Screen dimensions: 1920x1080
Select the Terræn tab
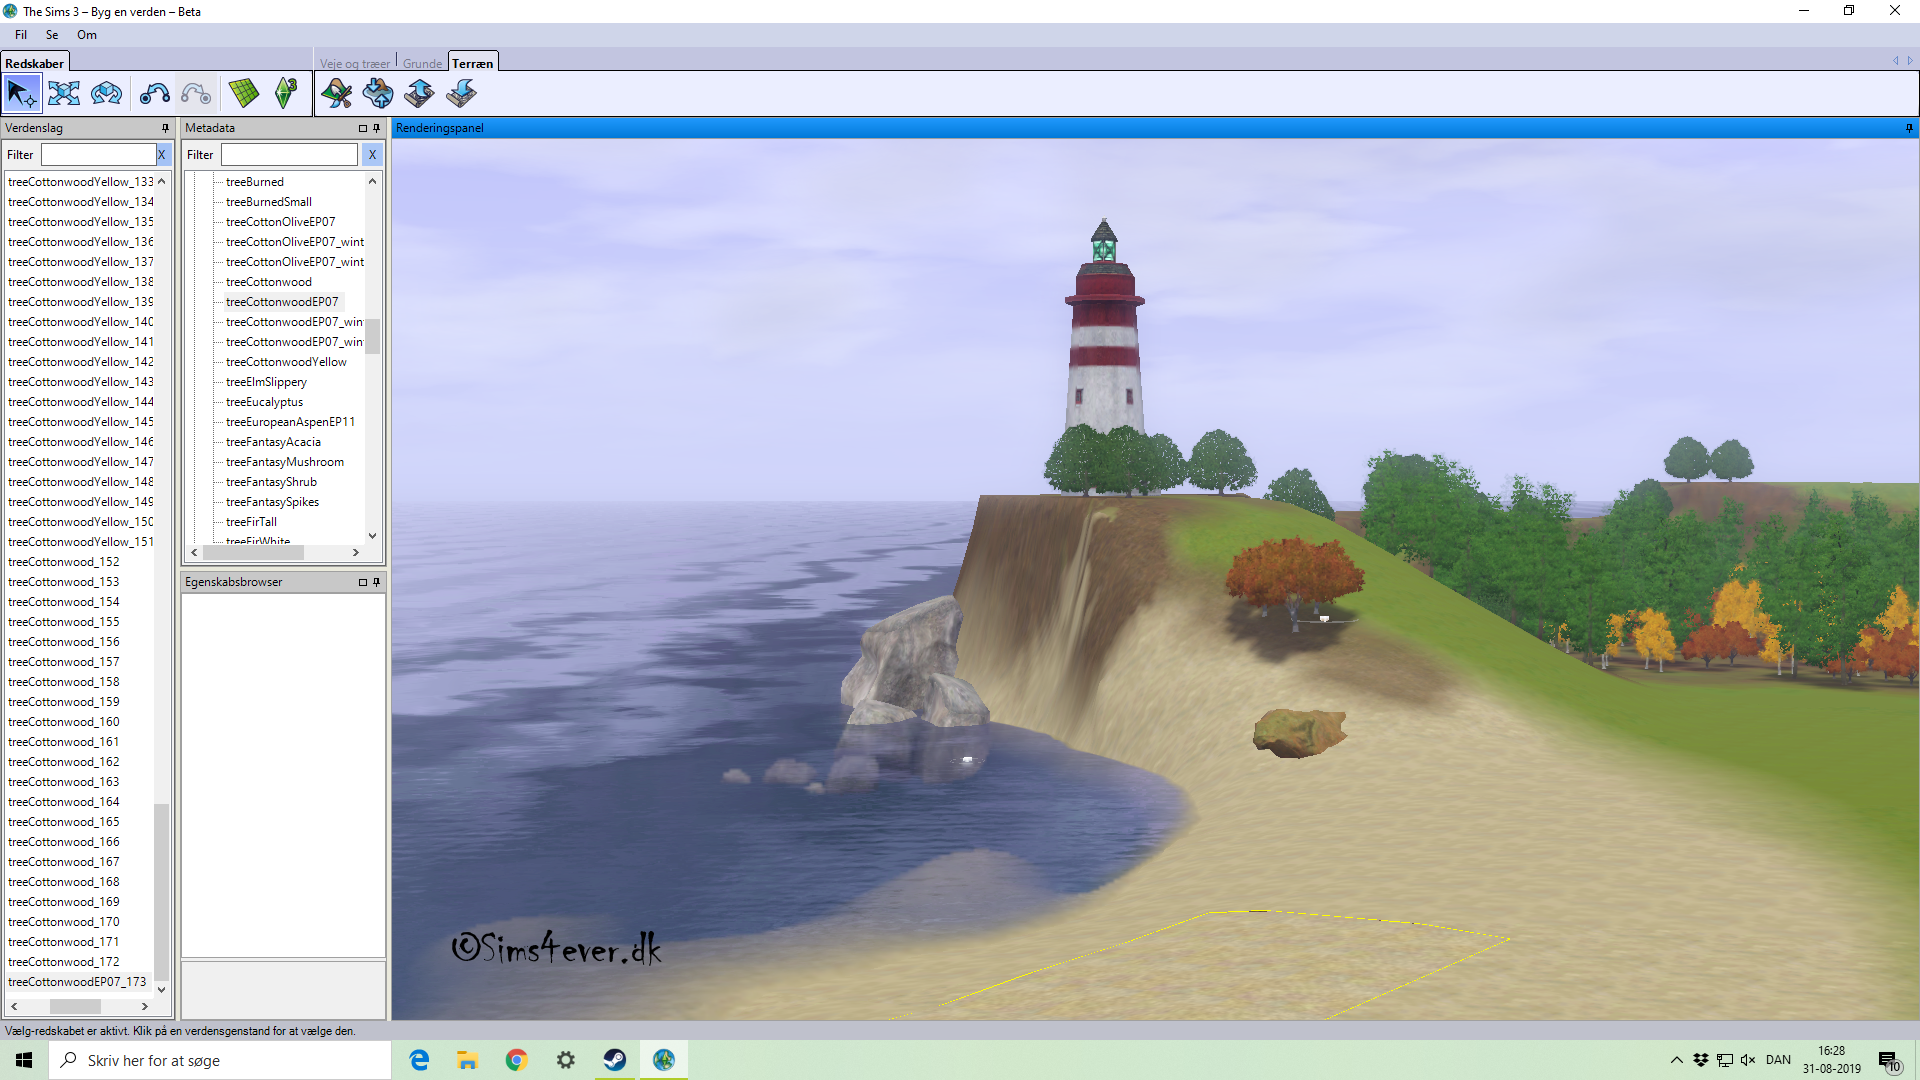(x=472, y=63)
